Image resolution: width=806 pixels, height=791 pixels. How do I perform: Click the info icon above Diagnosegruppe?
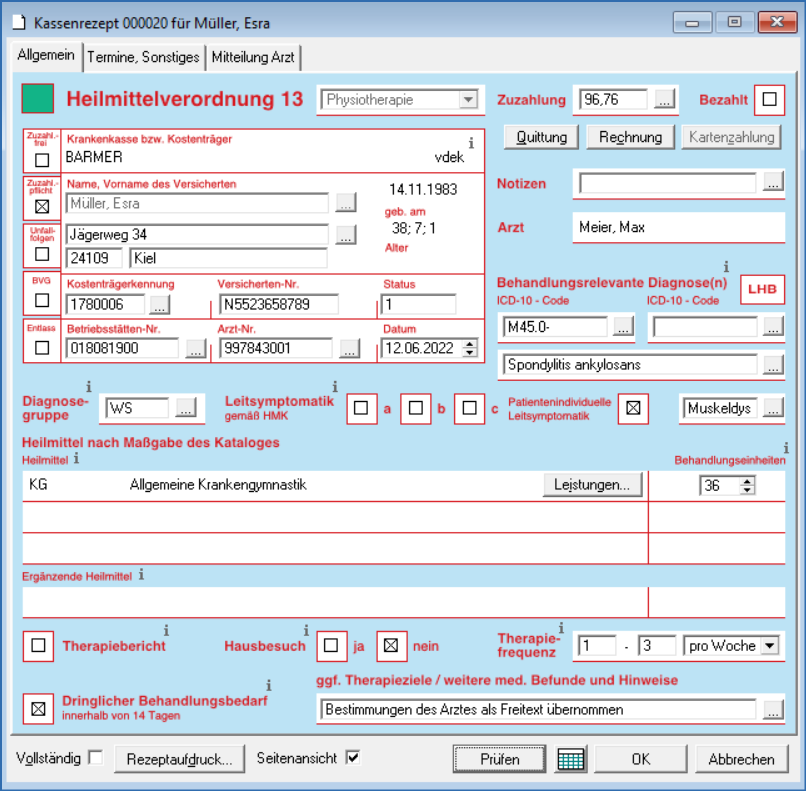click(90, 386)
